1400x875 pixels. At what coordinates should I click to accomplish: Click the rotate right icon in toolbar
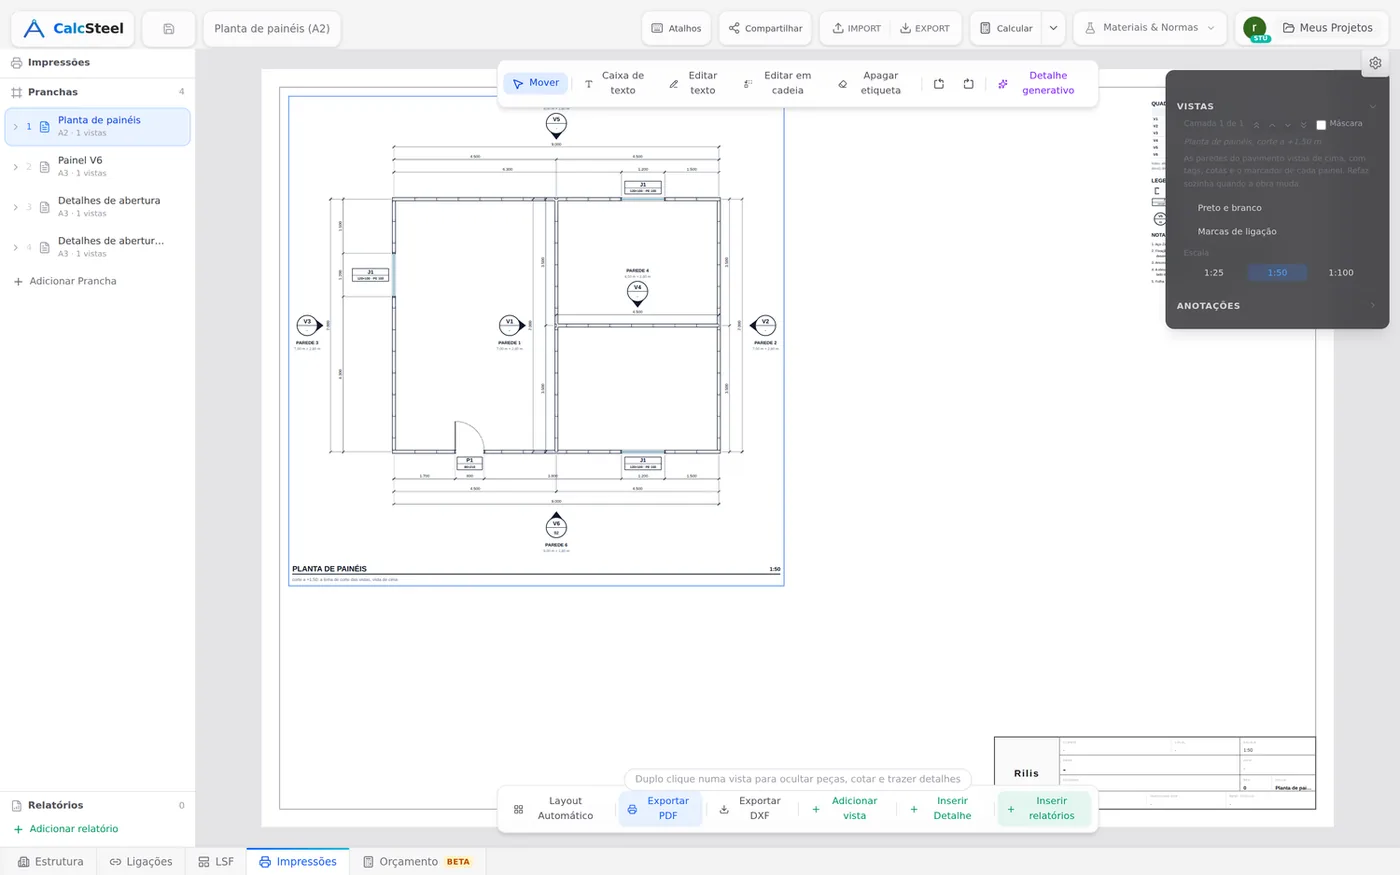[968, 84]
